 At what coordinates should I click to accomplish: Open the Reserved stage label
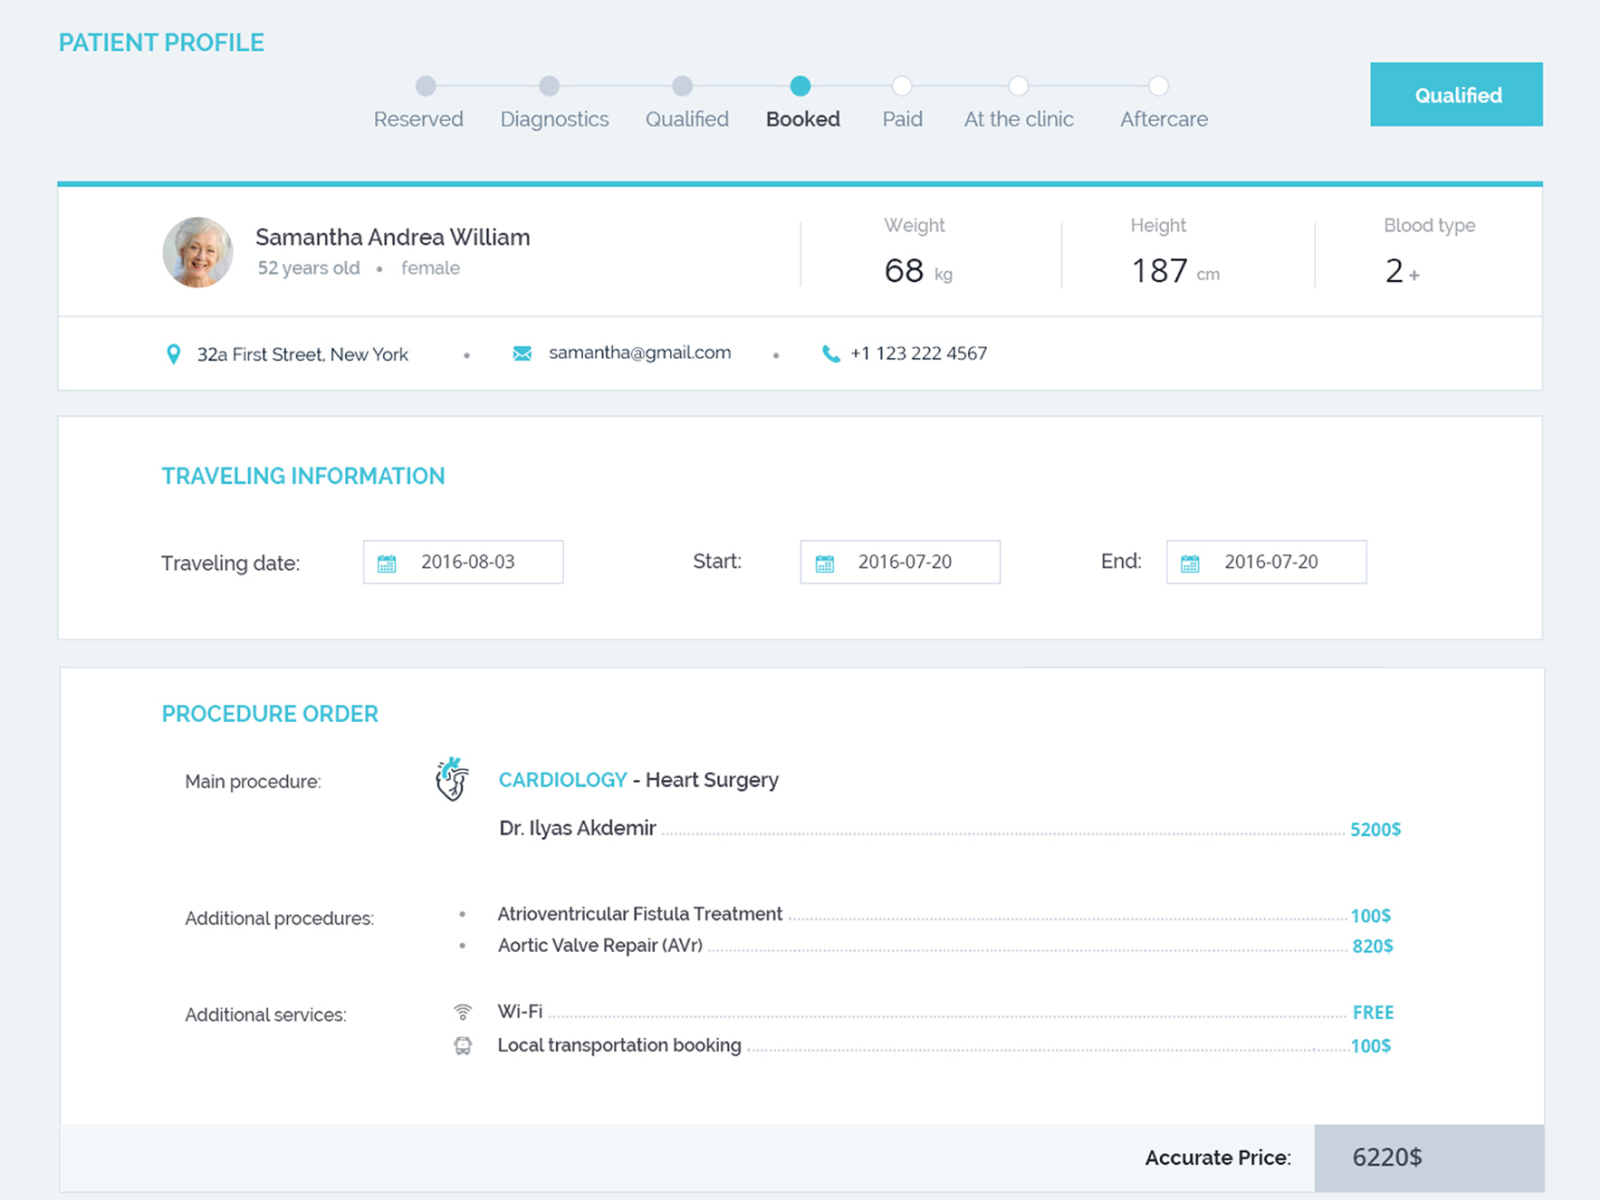click(x=418, y=119)
